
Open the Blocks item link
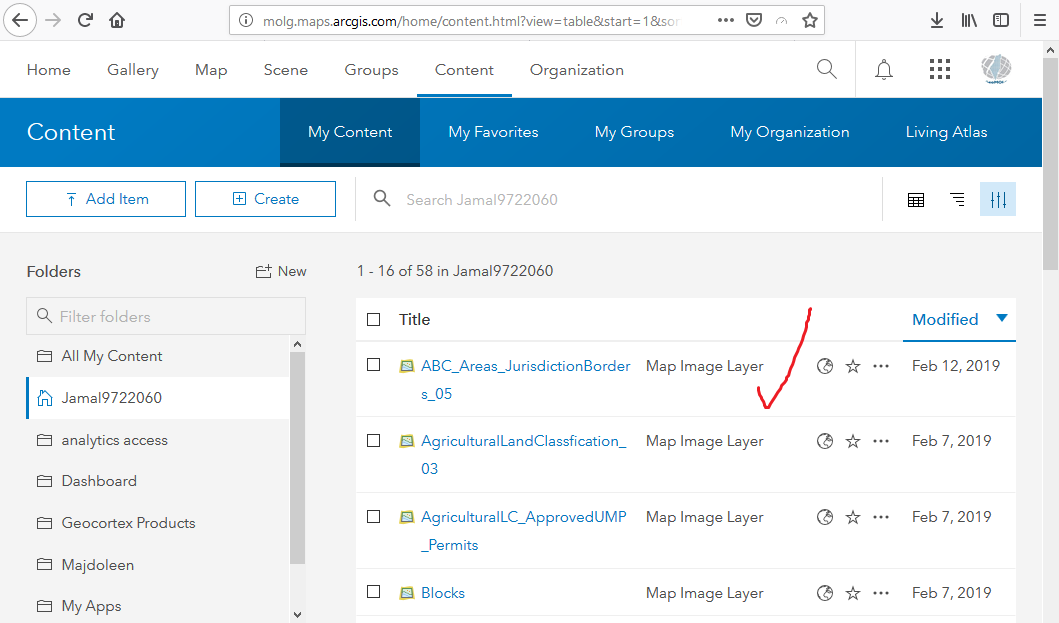[x=443, y=593]
